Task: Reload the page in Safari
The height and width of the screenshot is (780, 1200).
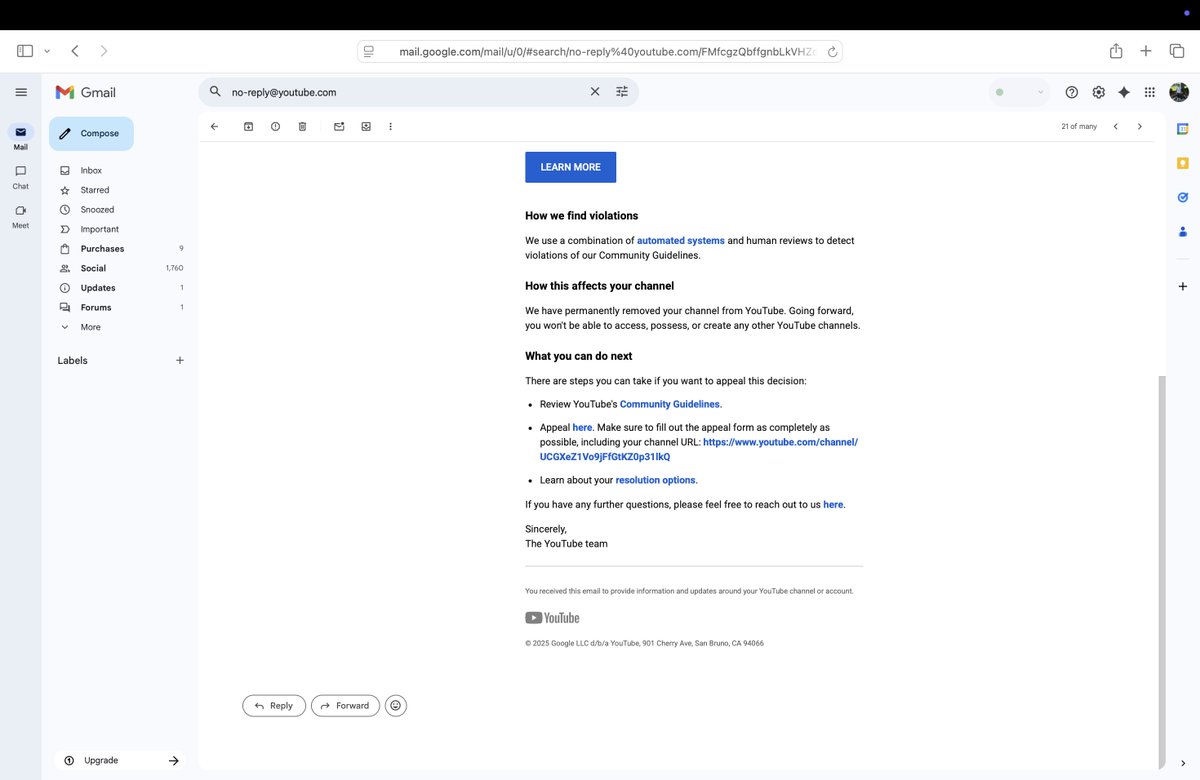Action: click(832, 51)
